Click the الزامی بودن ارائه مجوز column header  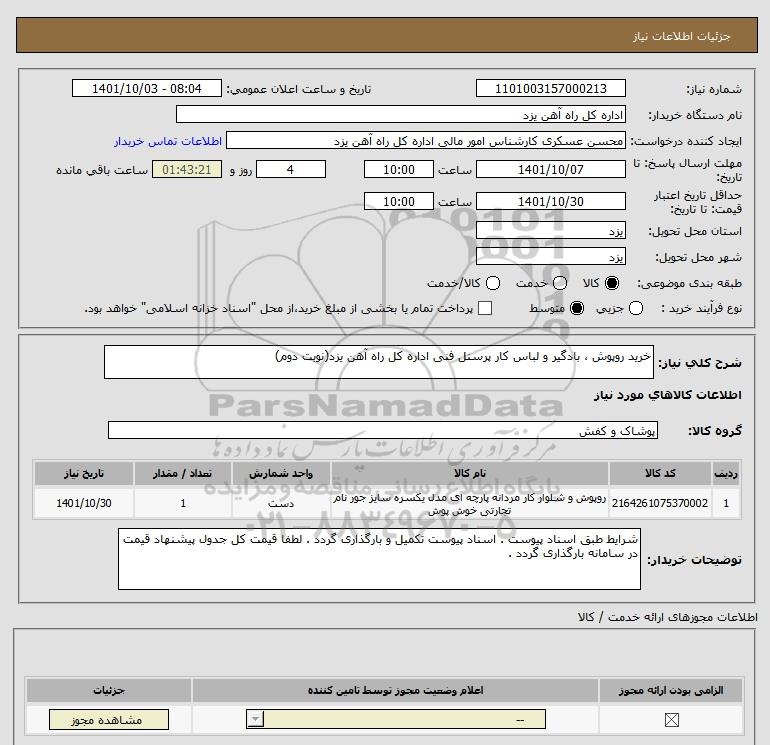tap(671, 690)
